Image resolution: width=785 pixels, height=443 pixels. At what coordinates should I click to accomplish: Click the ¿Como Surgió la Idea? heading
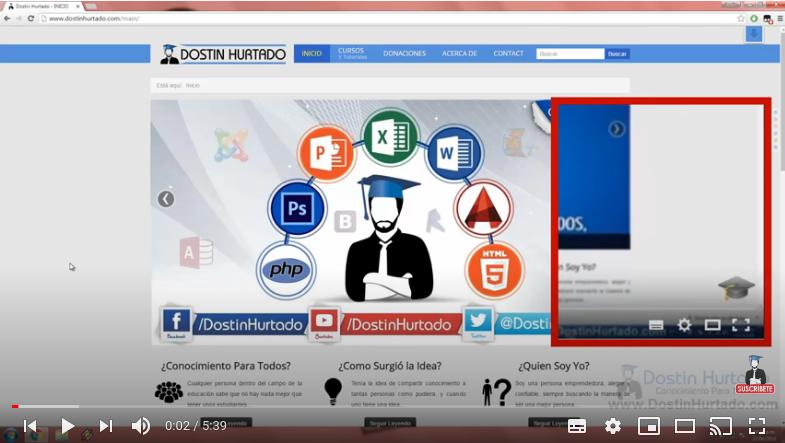point(390,366)
